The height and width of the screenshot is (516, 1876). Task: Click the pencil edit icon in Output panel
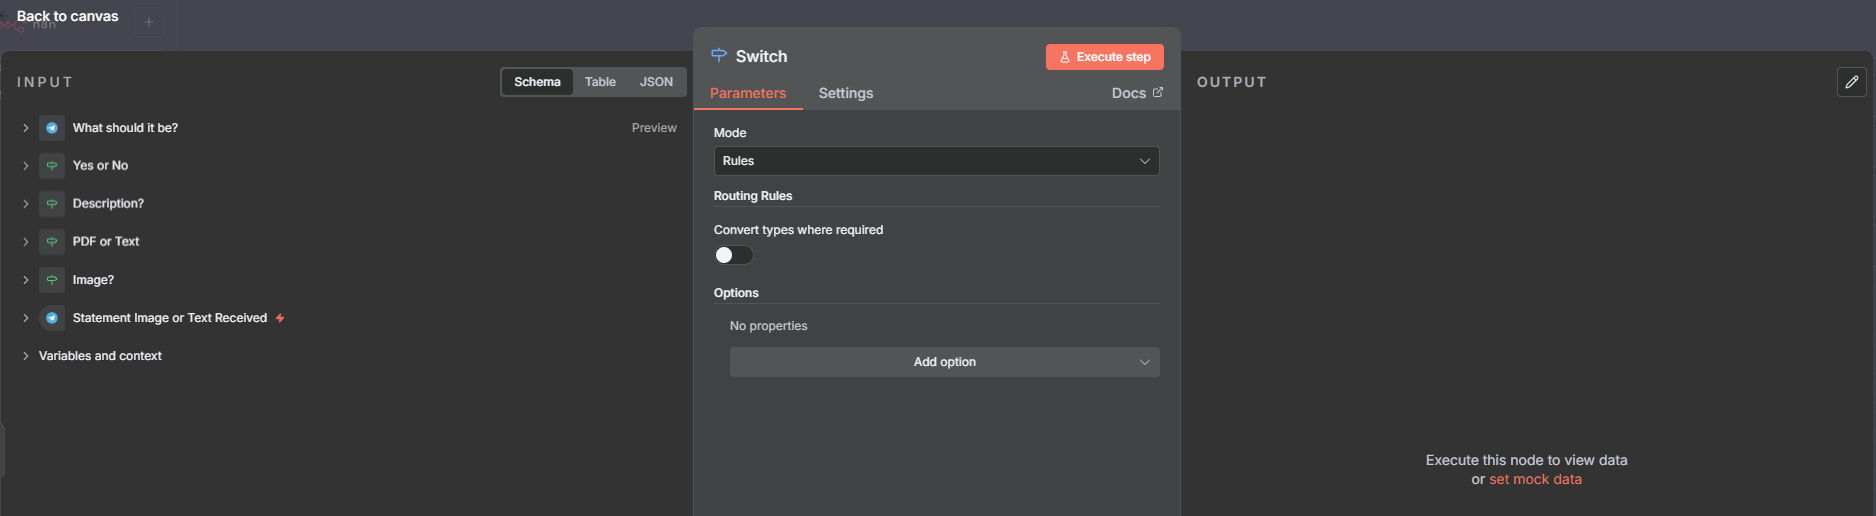[x=1851, y=82]
